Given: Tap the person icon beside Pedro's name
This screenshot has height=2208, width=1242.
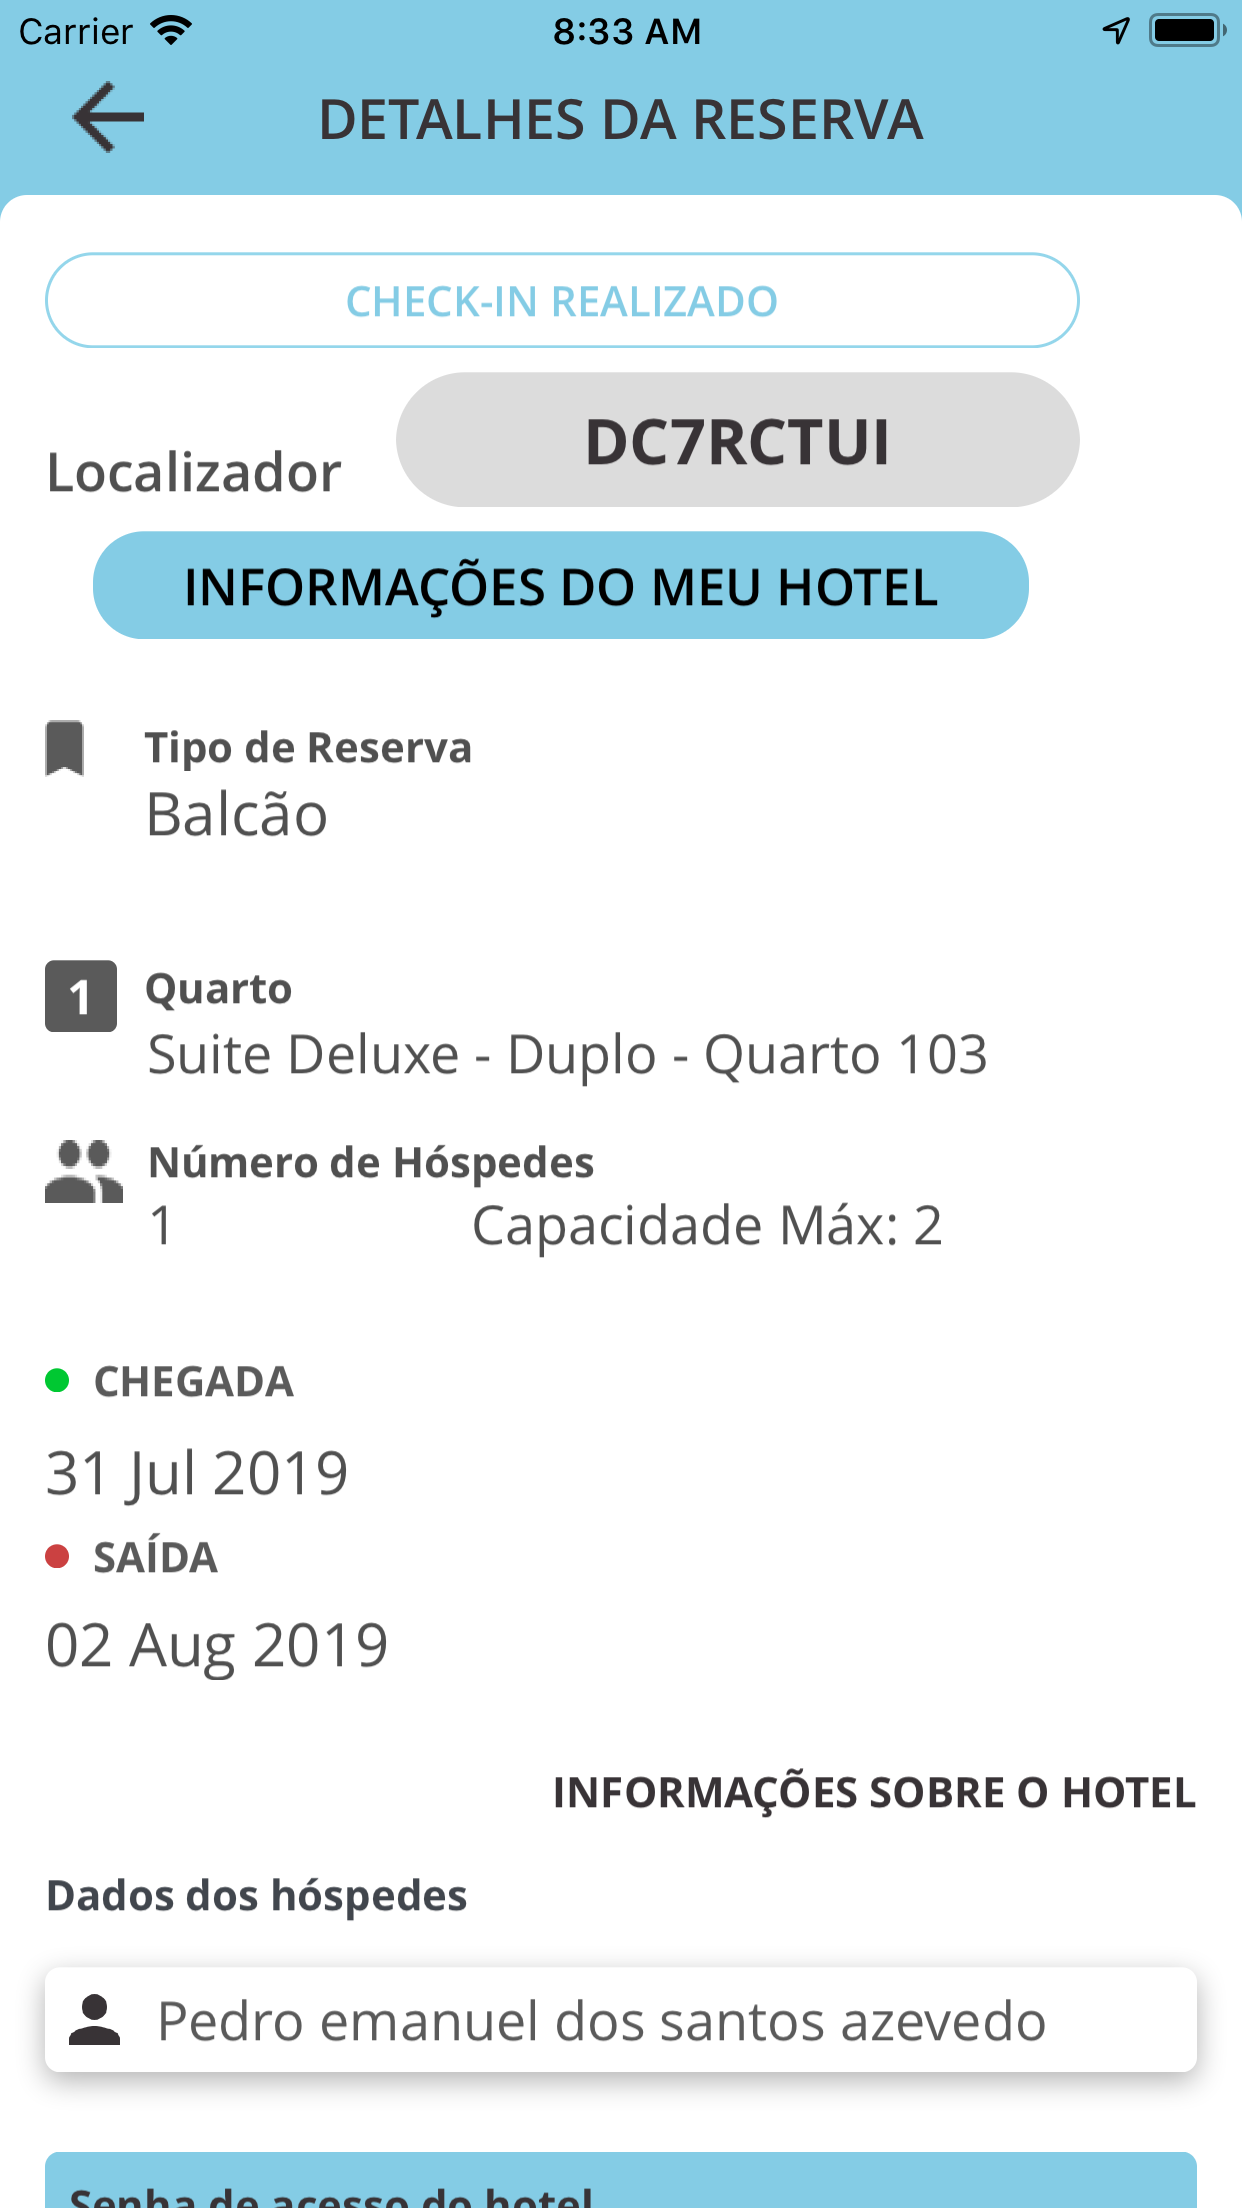Looking at the screenshot, I should 95,2020.
